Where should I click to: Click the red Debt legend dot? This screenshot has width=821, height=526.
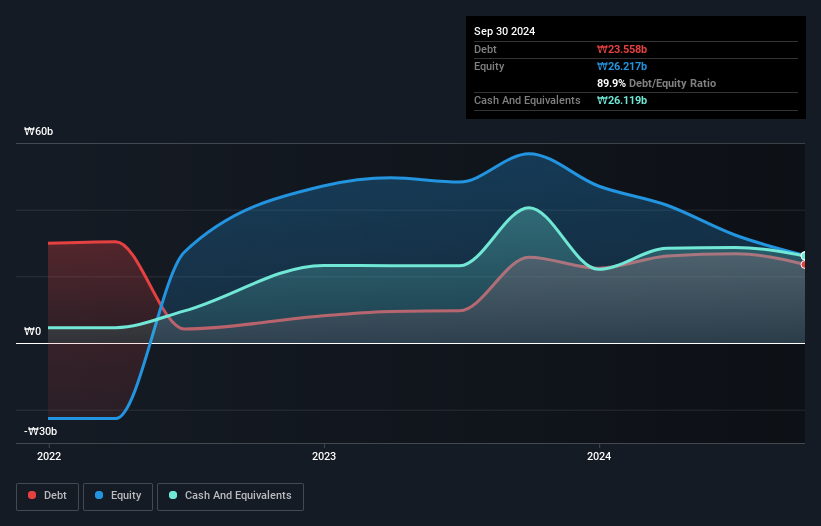(x=32, y=495)
